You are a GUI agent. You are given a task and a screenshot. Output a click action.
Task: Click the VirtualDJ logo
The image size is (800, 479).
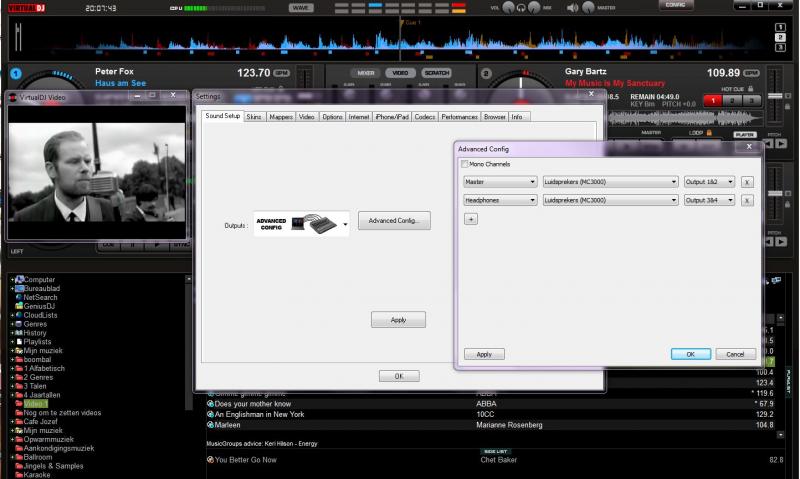tap(27, 8)
